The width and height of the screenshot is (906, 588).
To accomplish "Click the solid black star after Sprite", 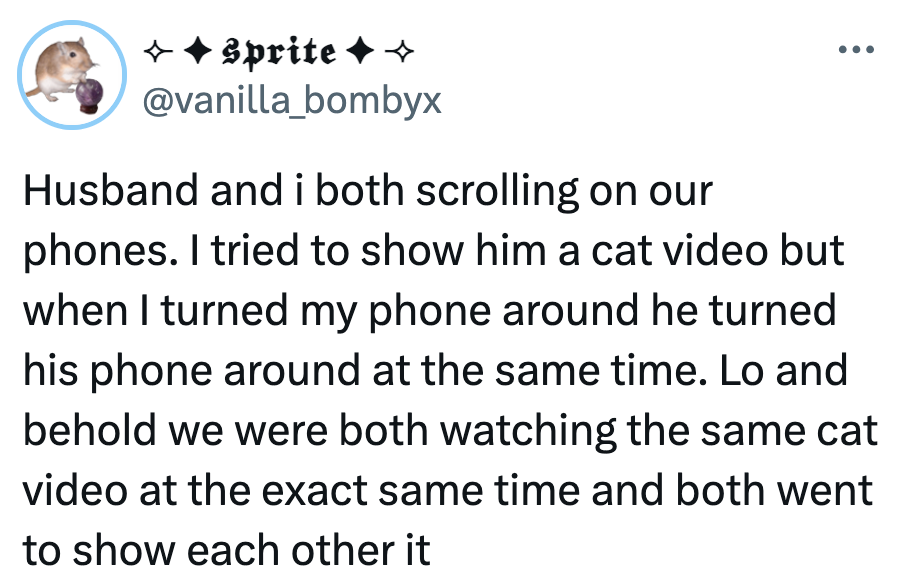I will click(362, 50).
